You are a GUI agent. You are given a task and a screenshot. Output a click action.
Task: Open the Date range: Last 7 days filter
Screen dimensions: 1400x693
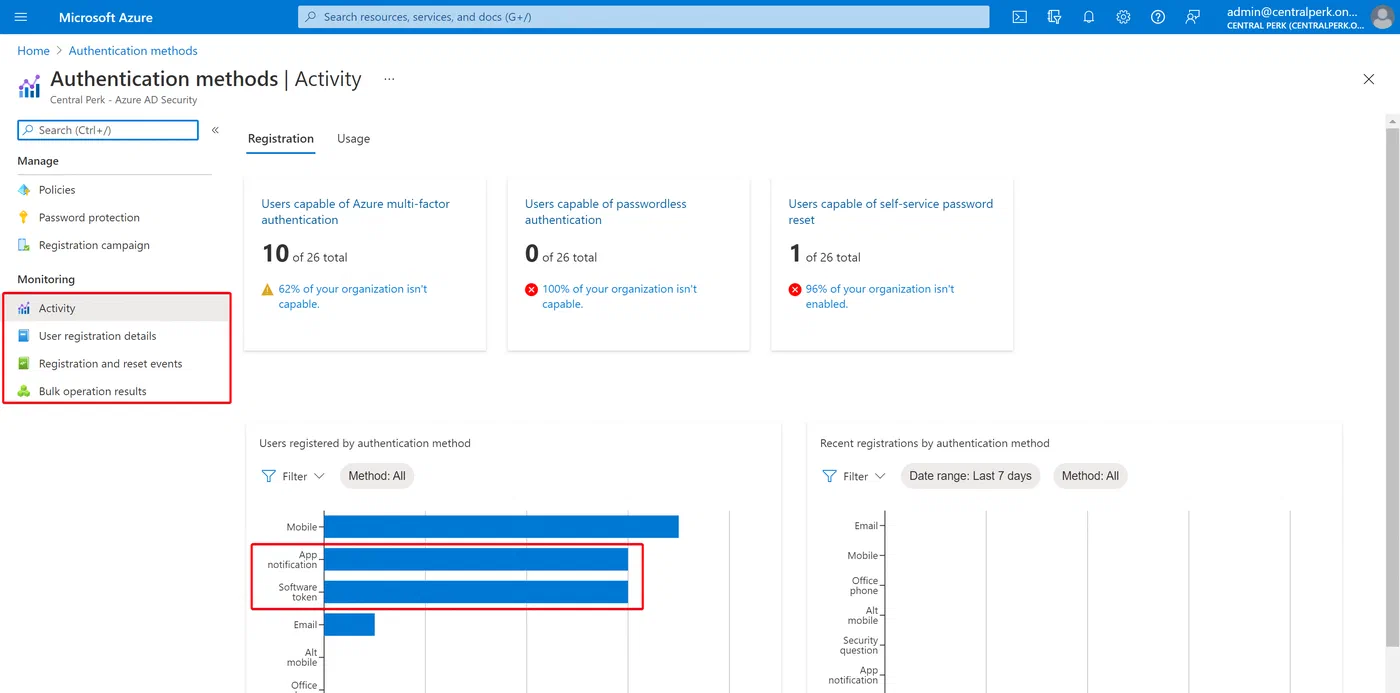(x=970, y=476)
